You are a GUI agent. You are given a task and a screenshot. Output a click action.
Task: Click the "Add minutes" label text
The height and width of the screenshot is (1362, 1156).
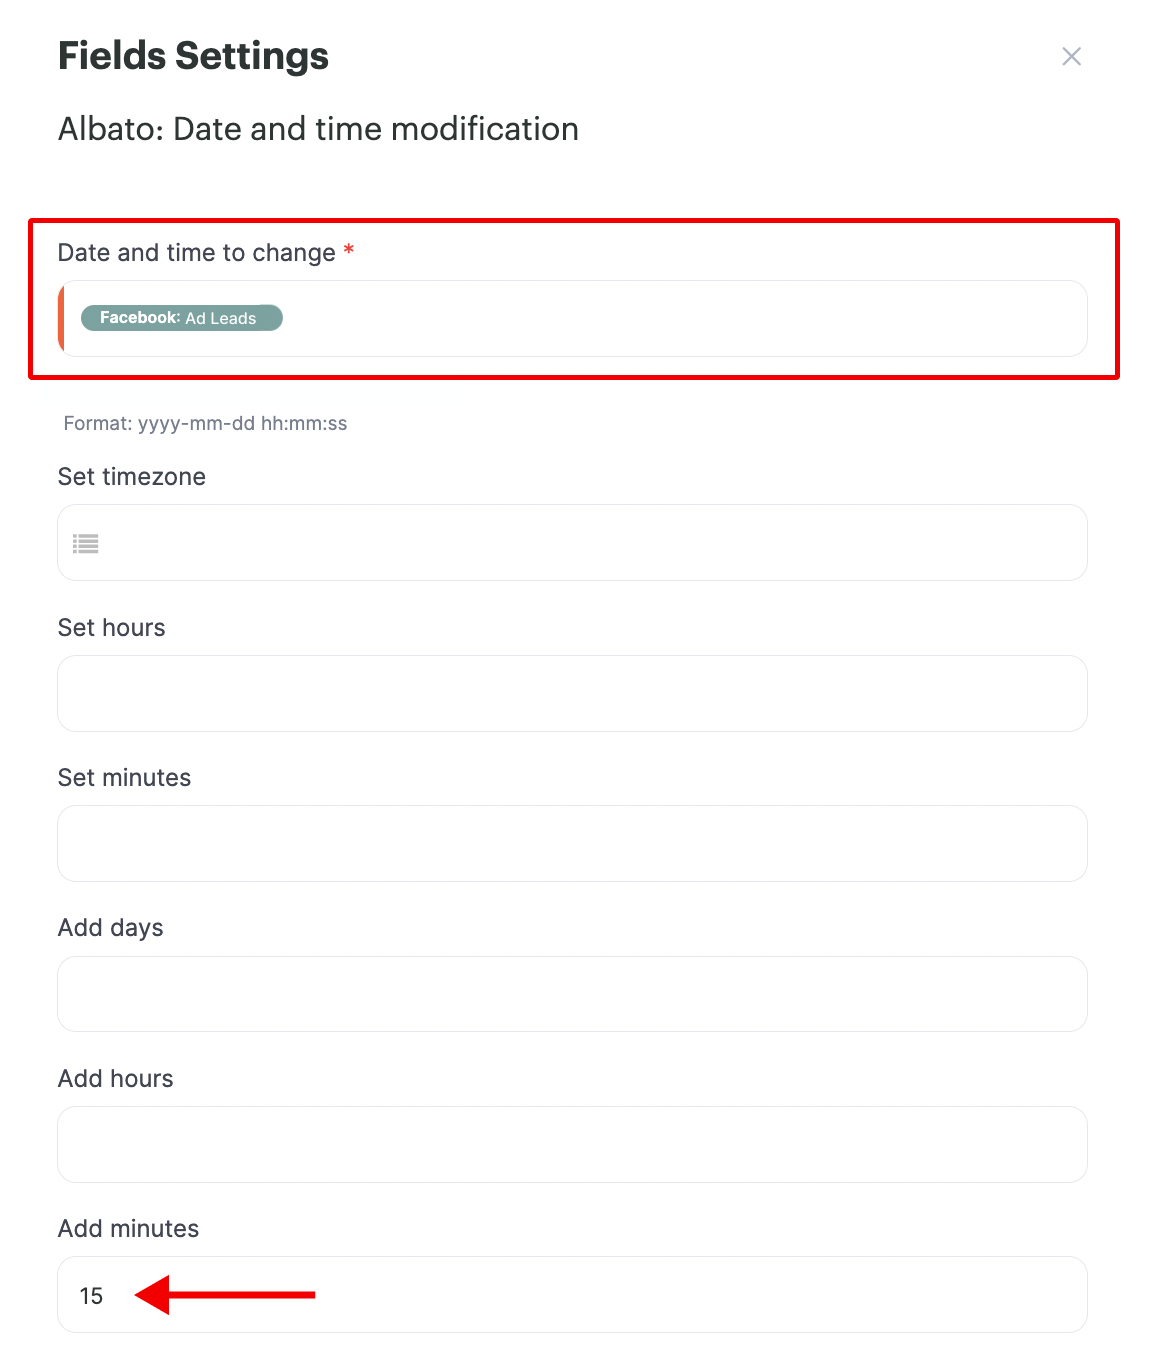coord(129,1229)
